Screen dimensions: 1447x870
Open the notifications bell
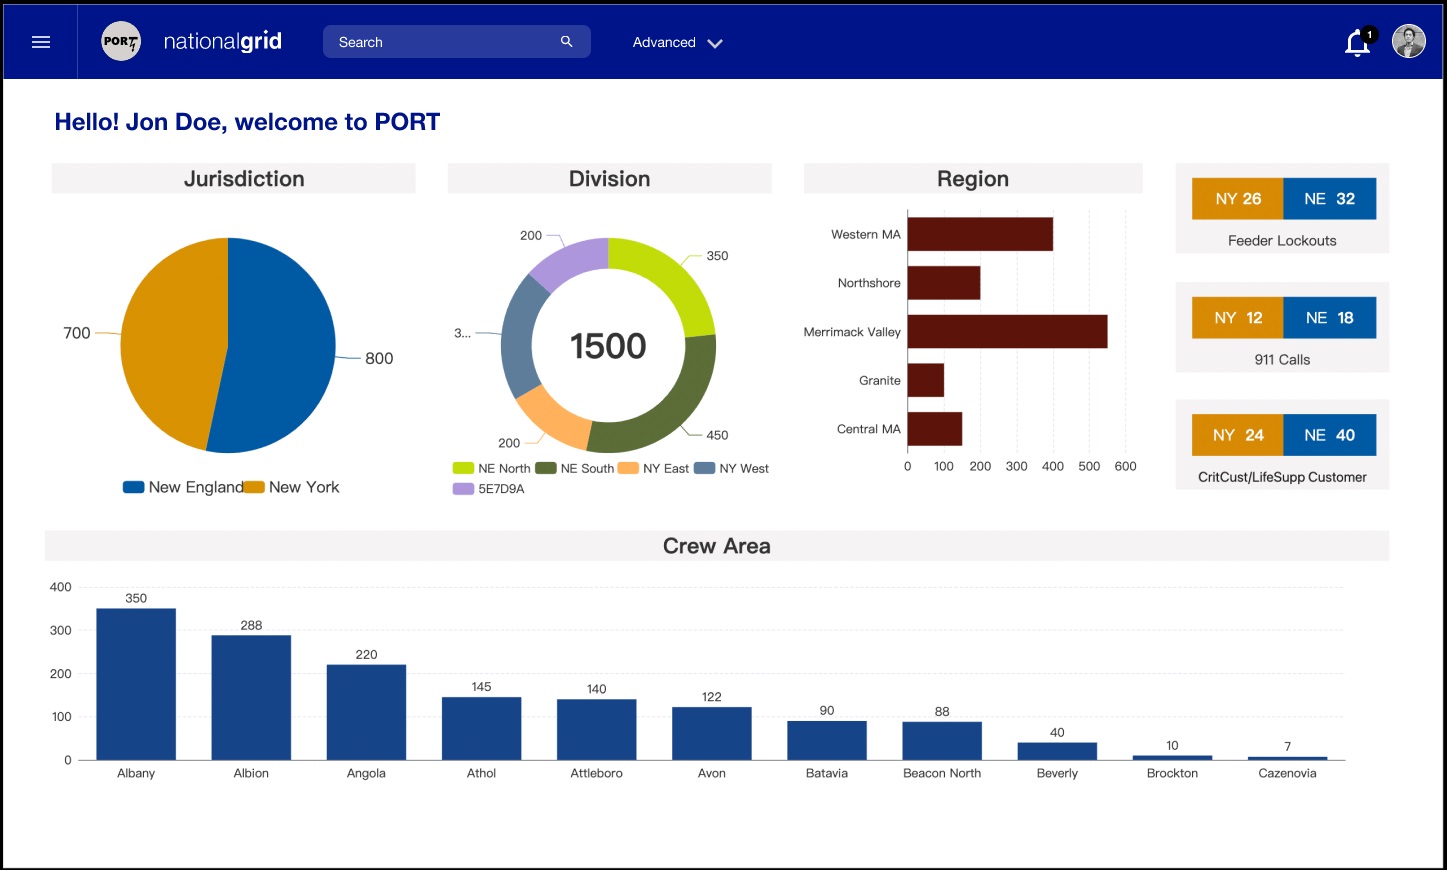pos(1357,43)
